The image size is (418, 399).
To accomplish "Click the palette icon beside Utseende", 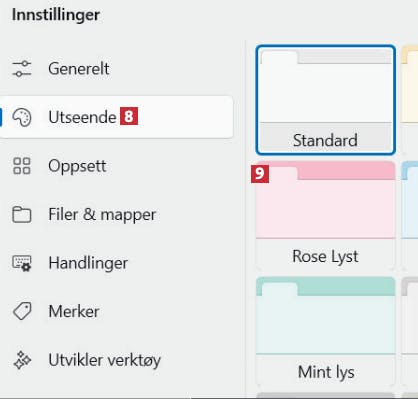I will (22, 117).
